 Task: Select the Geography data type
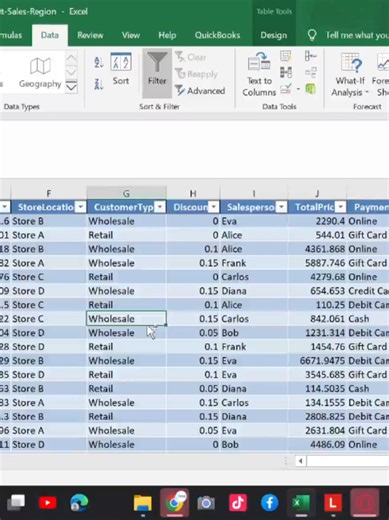click(40, 73)
